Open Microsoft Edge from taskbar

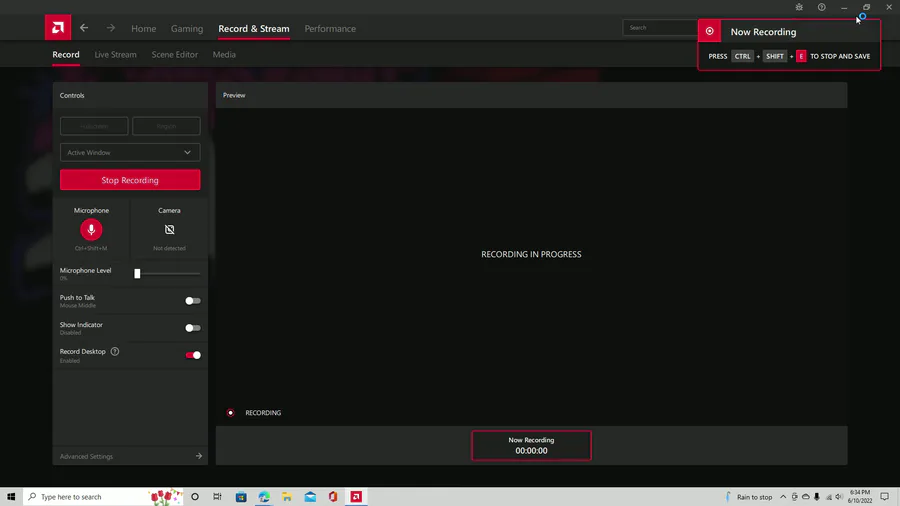[x=264, y=496]
